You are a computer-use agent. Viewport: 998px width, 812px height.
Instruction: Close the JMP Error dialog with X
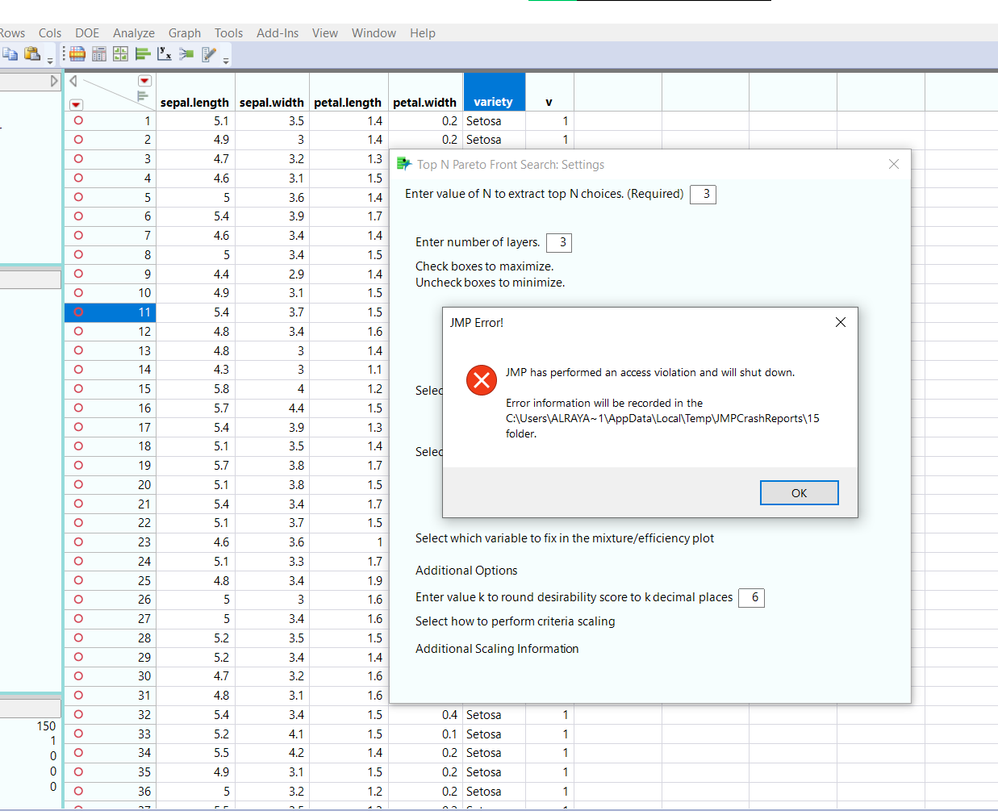[x=840, y=322]
